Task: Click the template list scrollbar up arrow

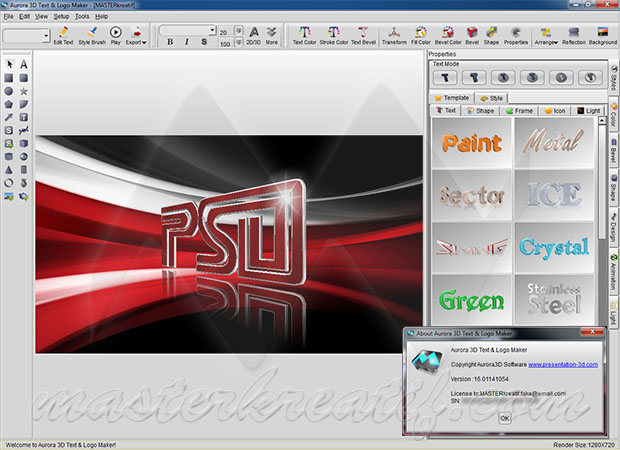Action: coord(602,120)
